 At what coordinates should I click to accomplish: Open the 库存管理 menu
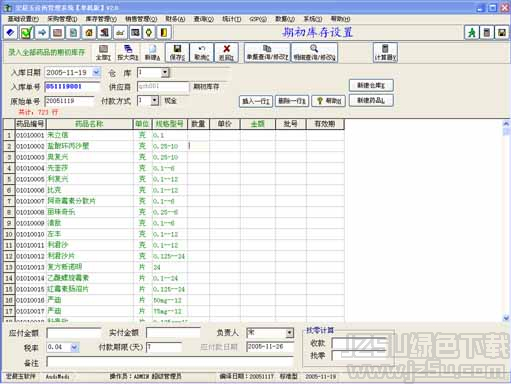pos(101,19)
